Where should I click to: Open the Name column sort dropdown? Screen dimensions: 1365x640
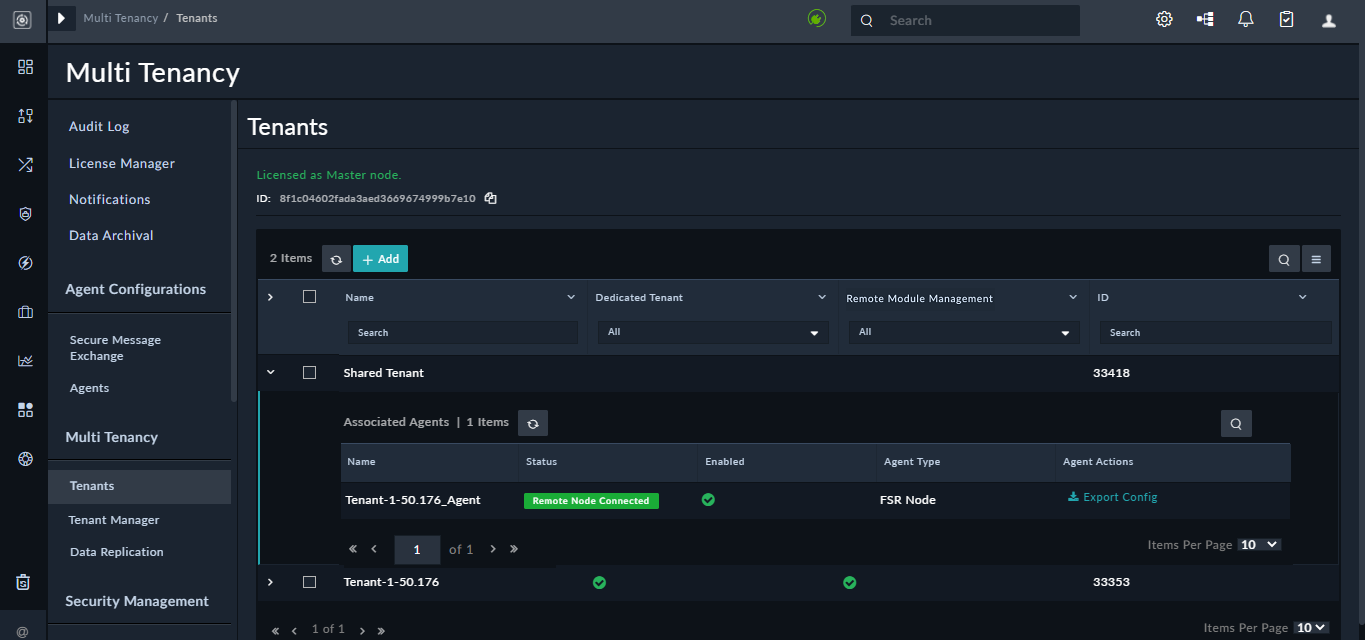[571, 297]
